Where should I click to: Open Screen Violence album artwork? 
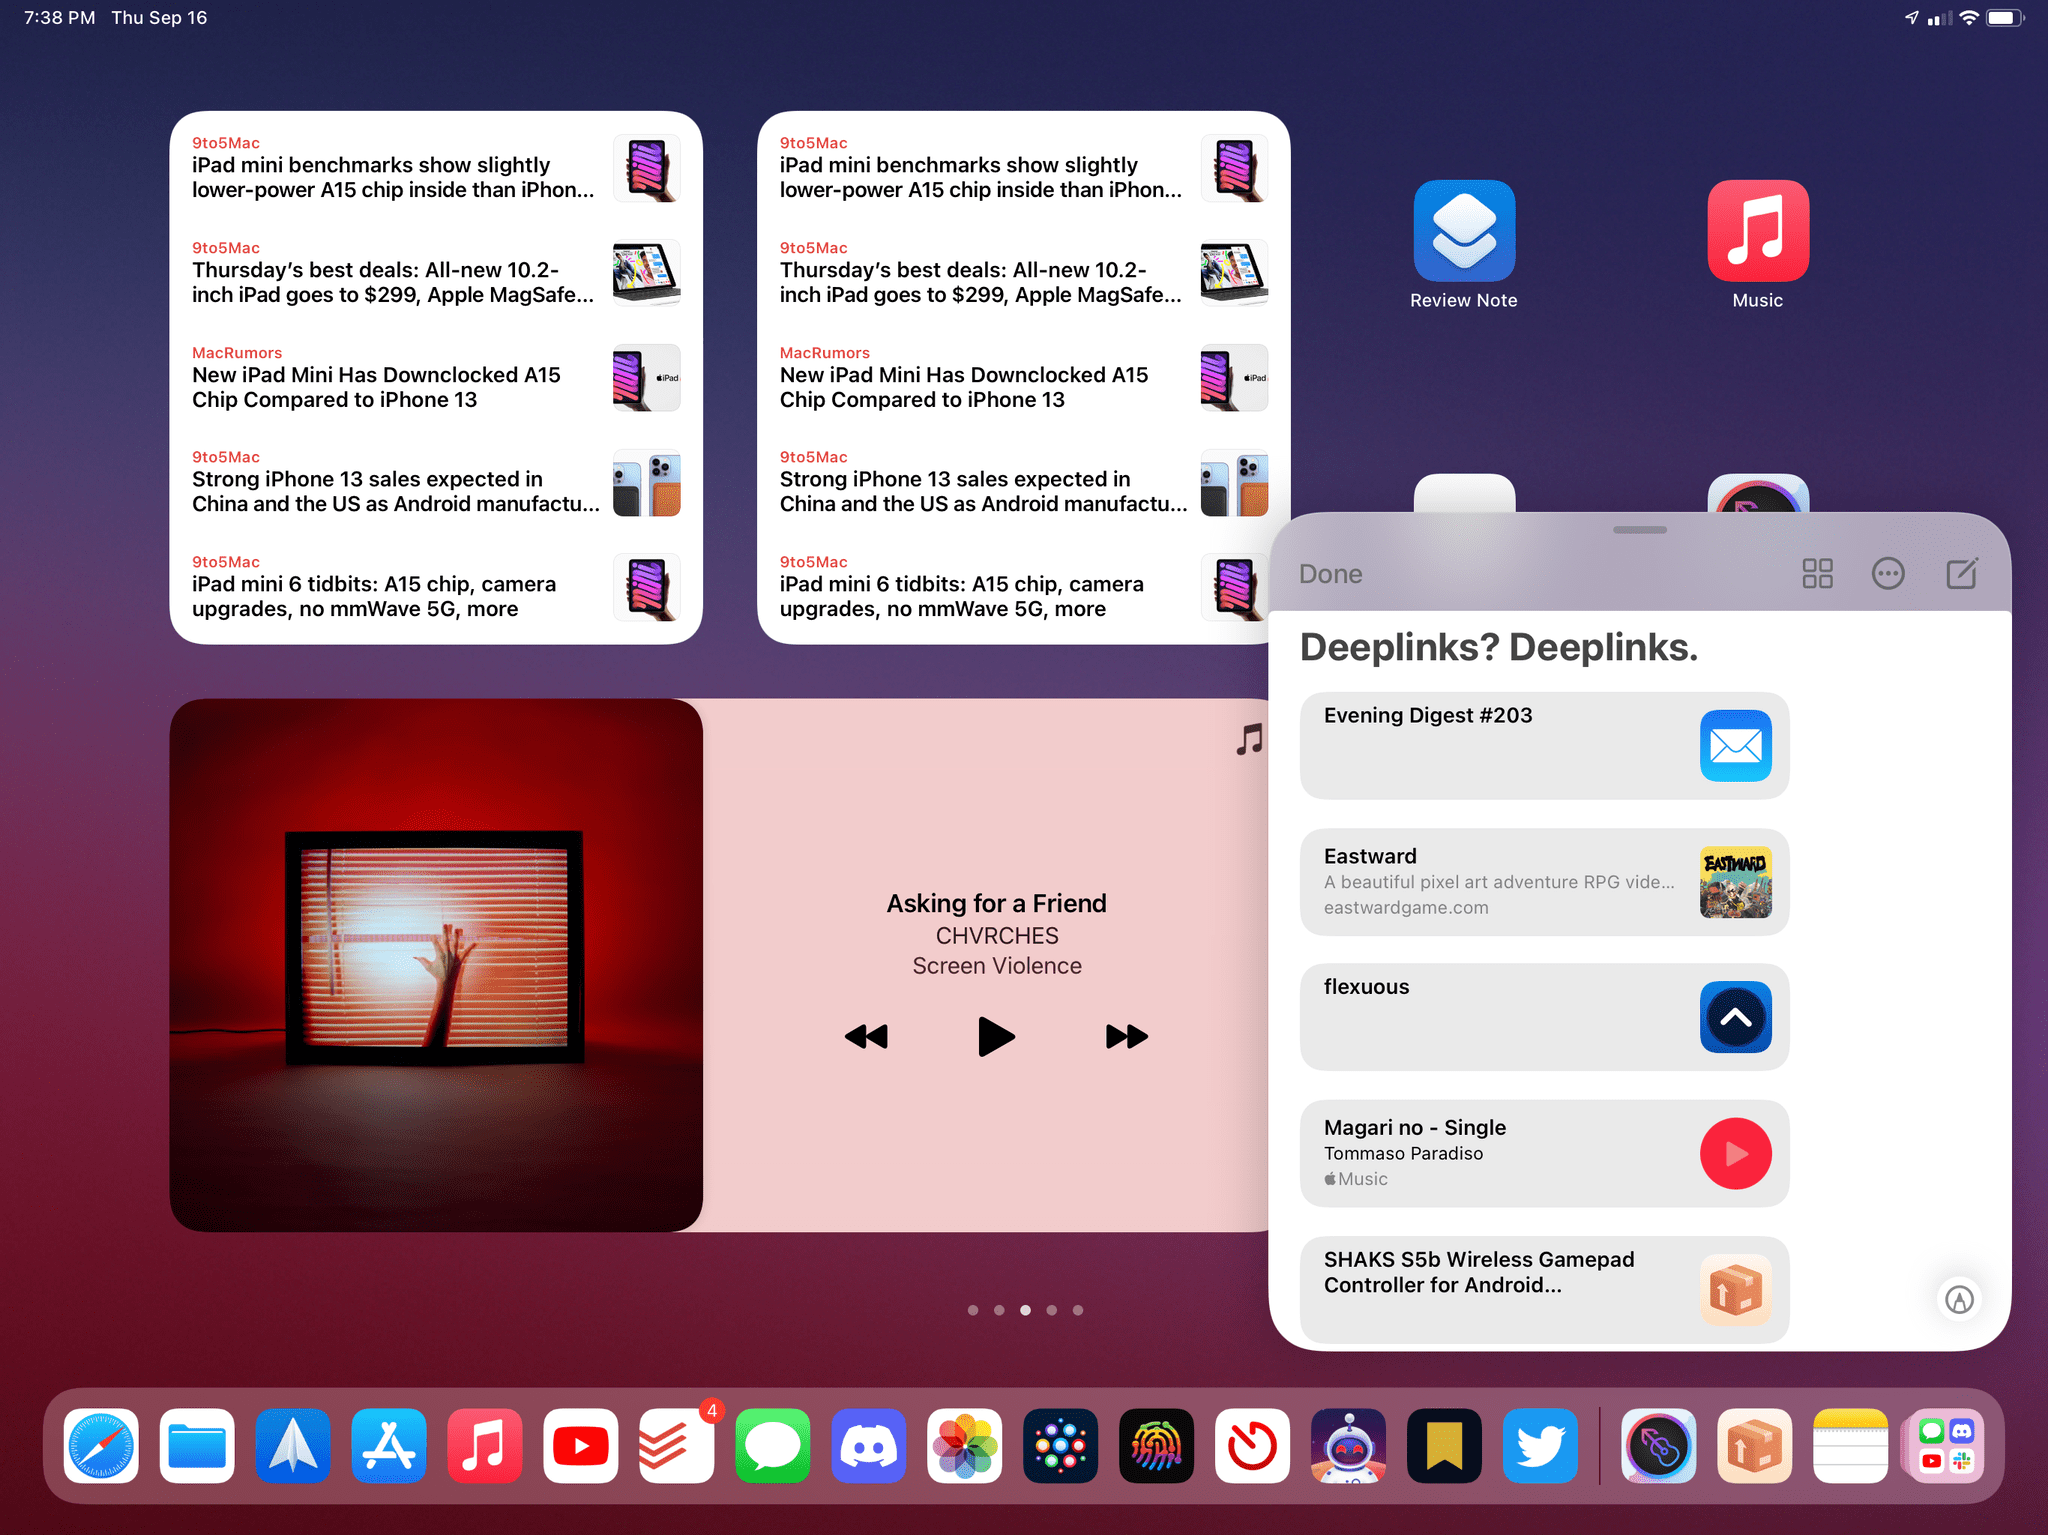point(436,965)
